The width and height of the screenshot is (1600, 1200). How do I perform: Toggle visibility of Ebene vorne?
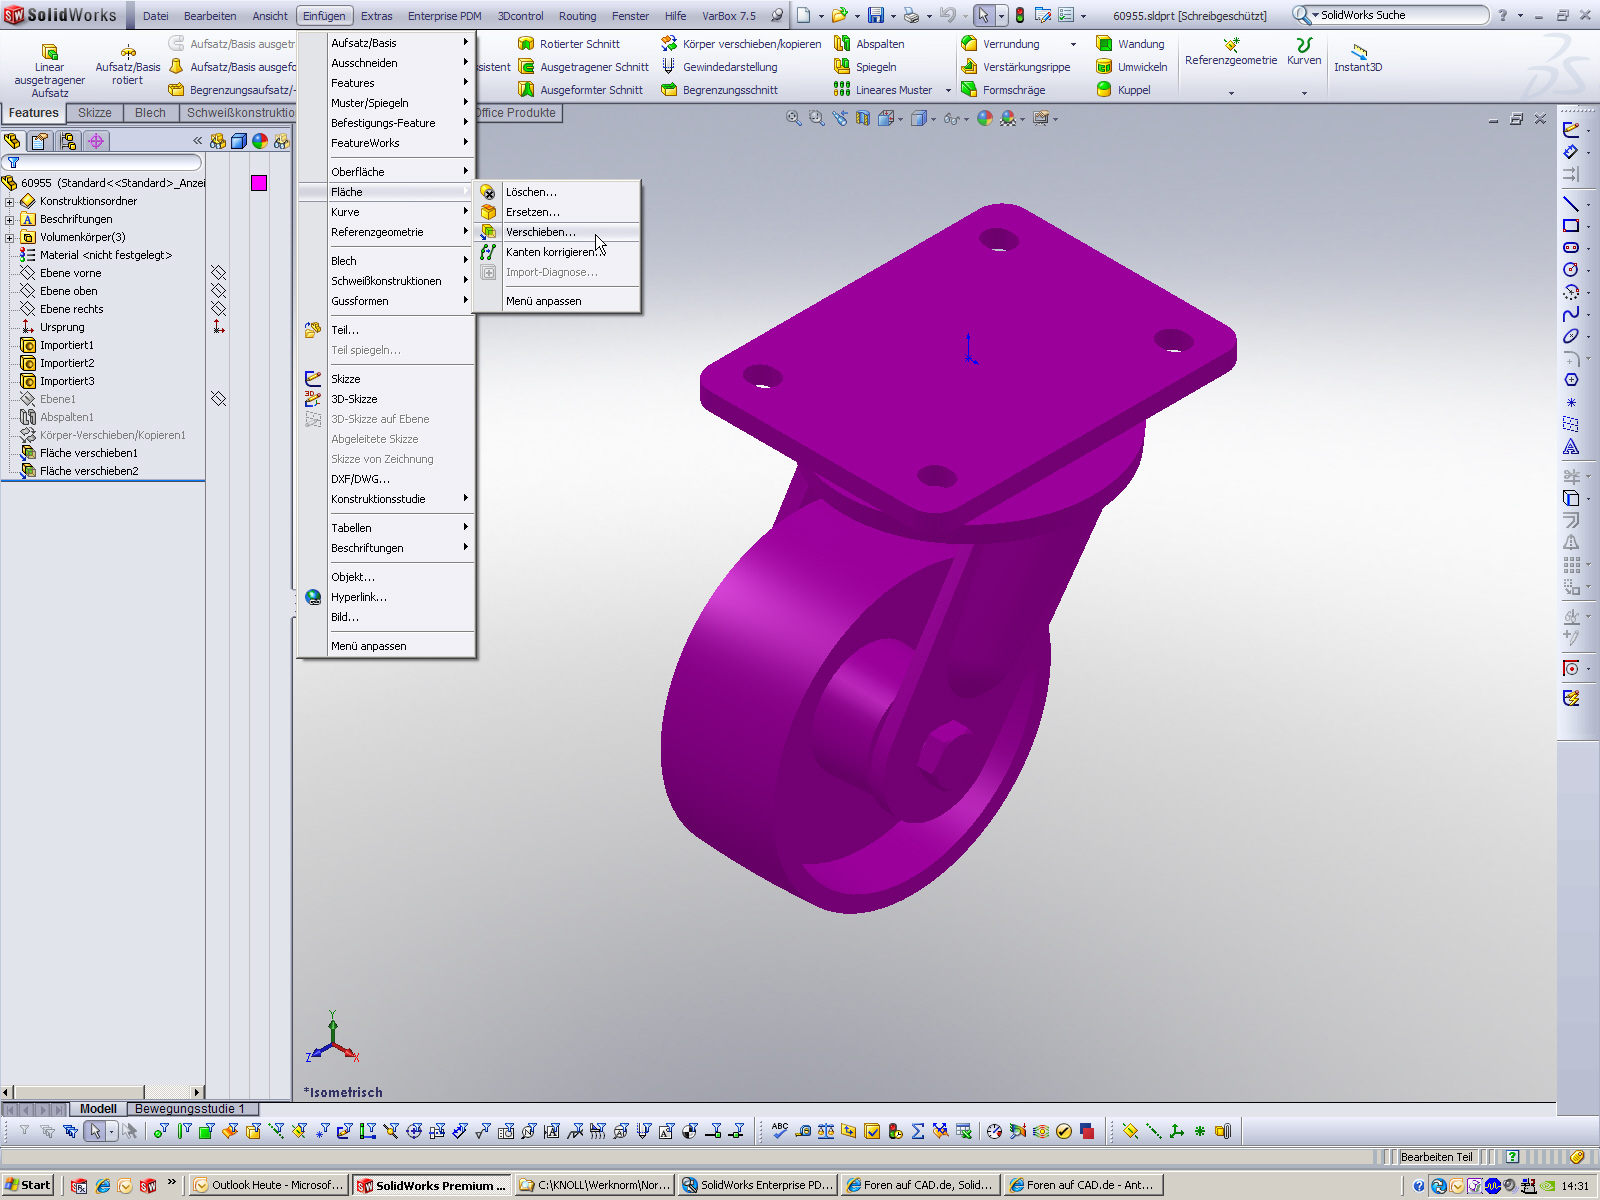pos(218,273)
